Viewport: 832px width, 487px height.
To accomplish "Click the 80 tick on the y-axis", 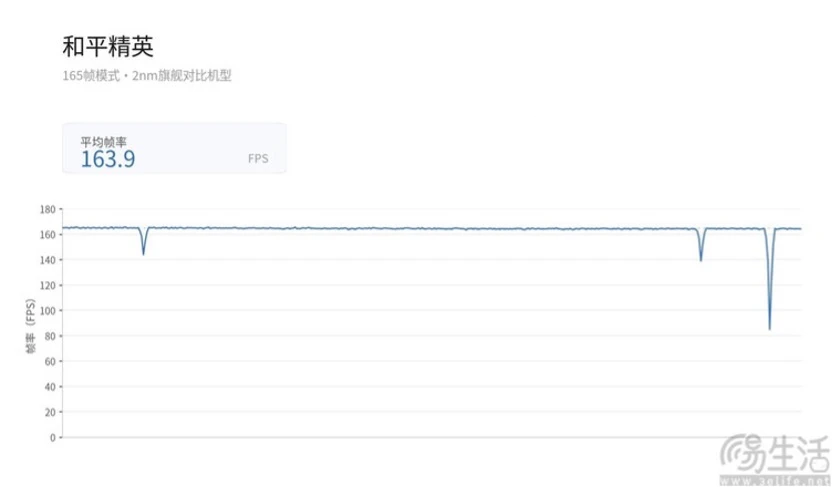I will [50, 336].
